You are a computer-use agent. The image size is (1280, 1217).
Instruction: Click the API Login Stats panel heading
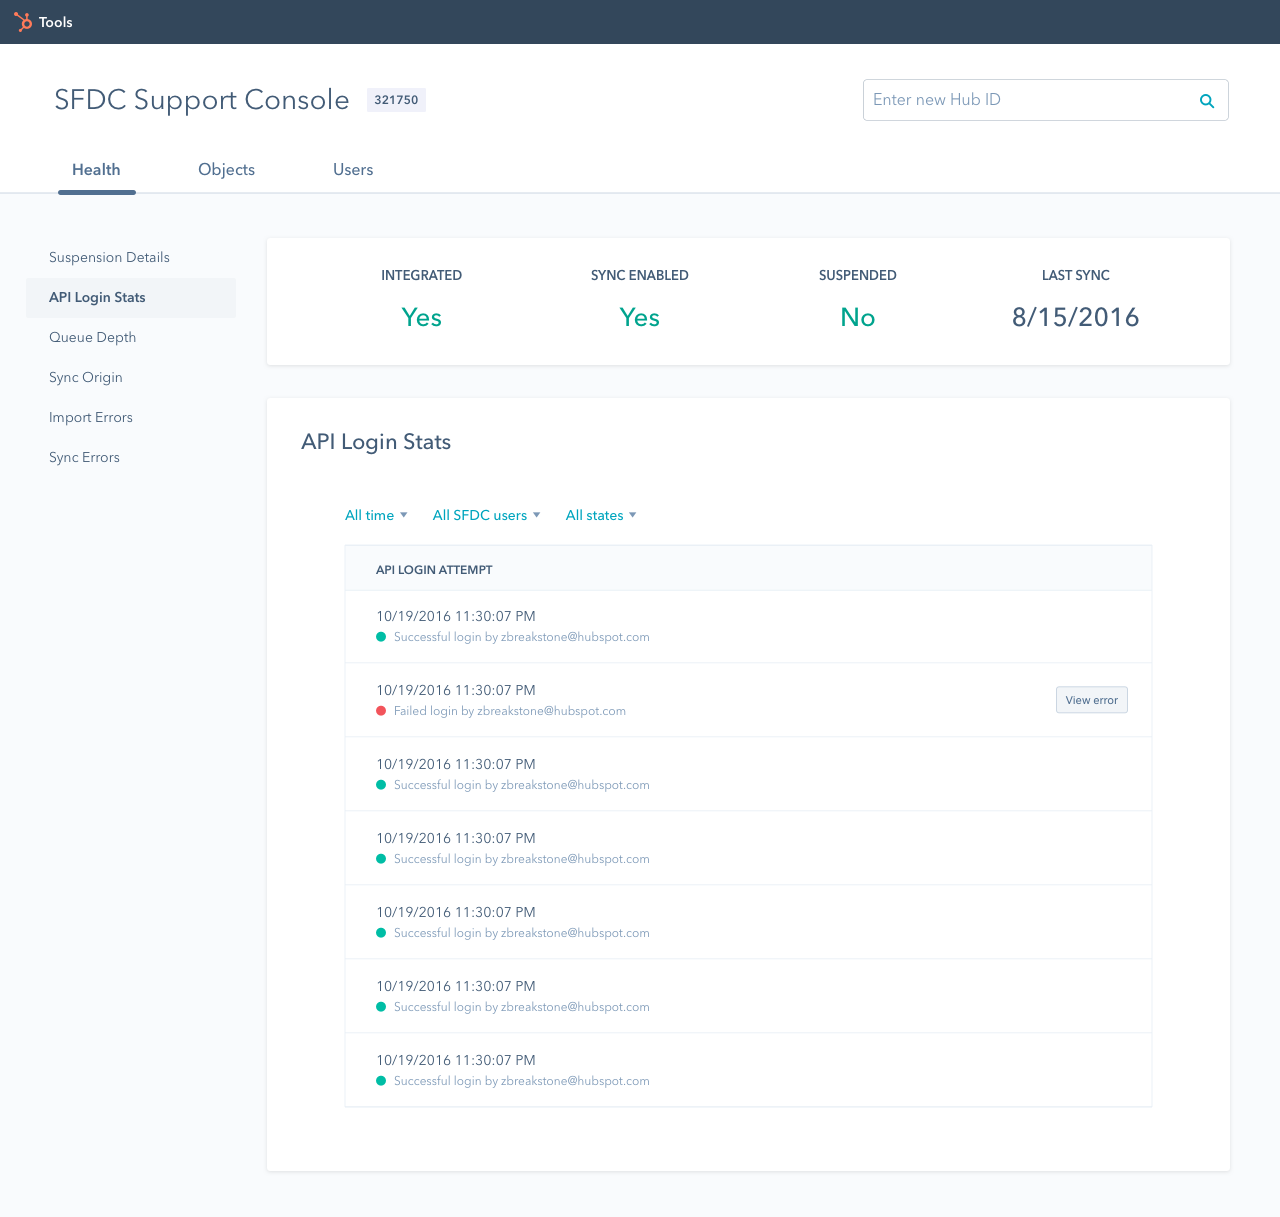point(376,442)
